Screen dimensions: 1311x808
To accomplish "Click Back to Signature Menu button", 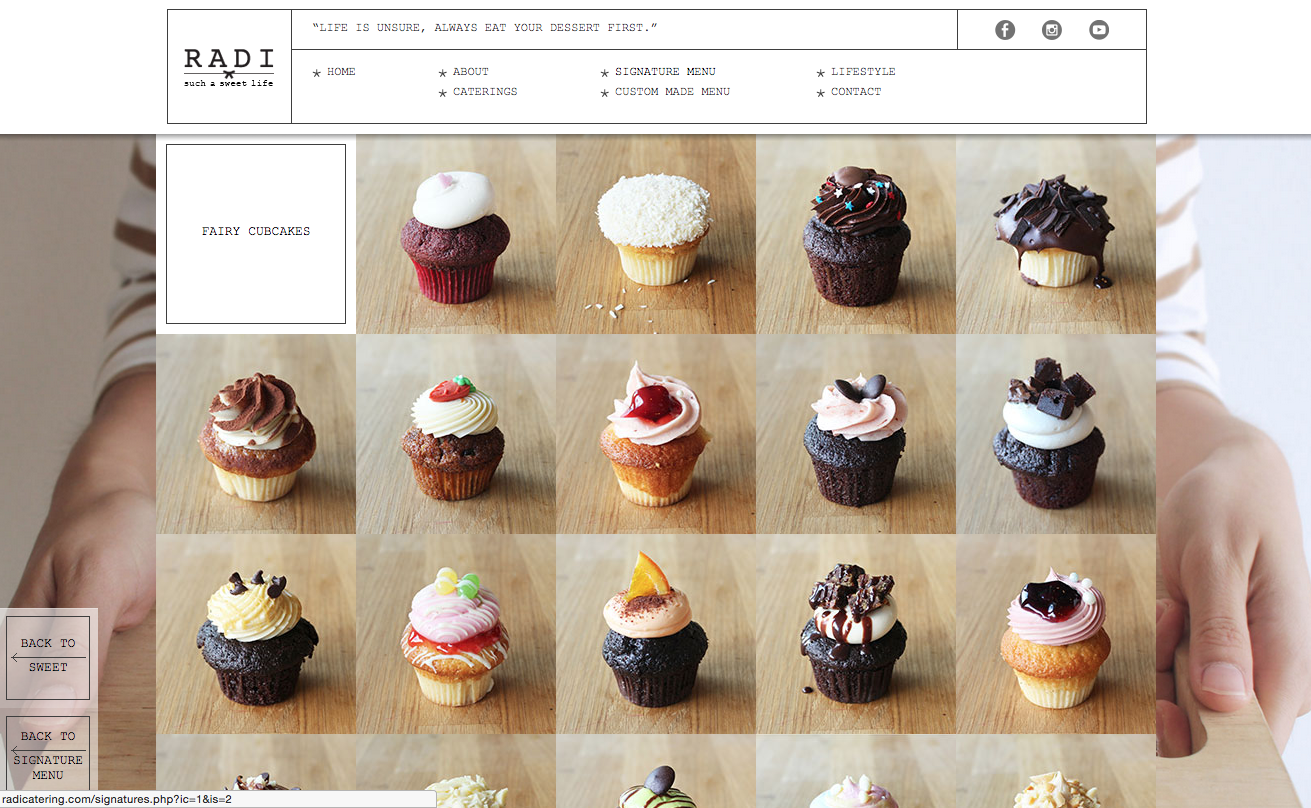I will 48,756.
